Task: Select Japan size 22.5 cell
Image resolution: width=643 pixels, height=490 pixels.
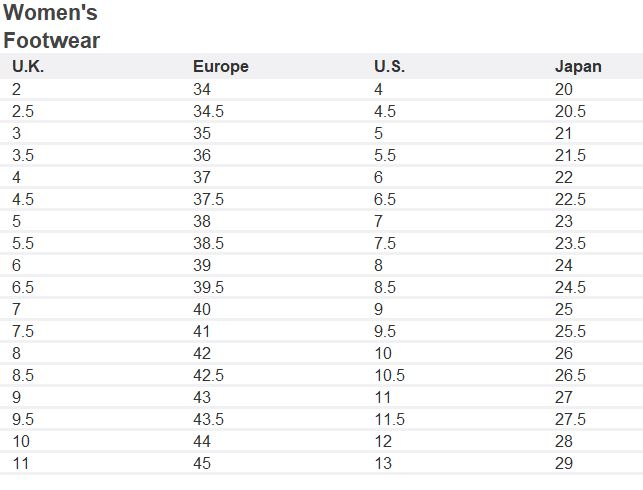Action: [570, 199]
